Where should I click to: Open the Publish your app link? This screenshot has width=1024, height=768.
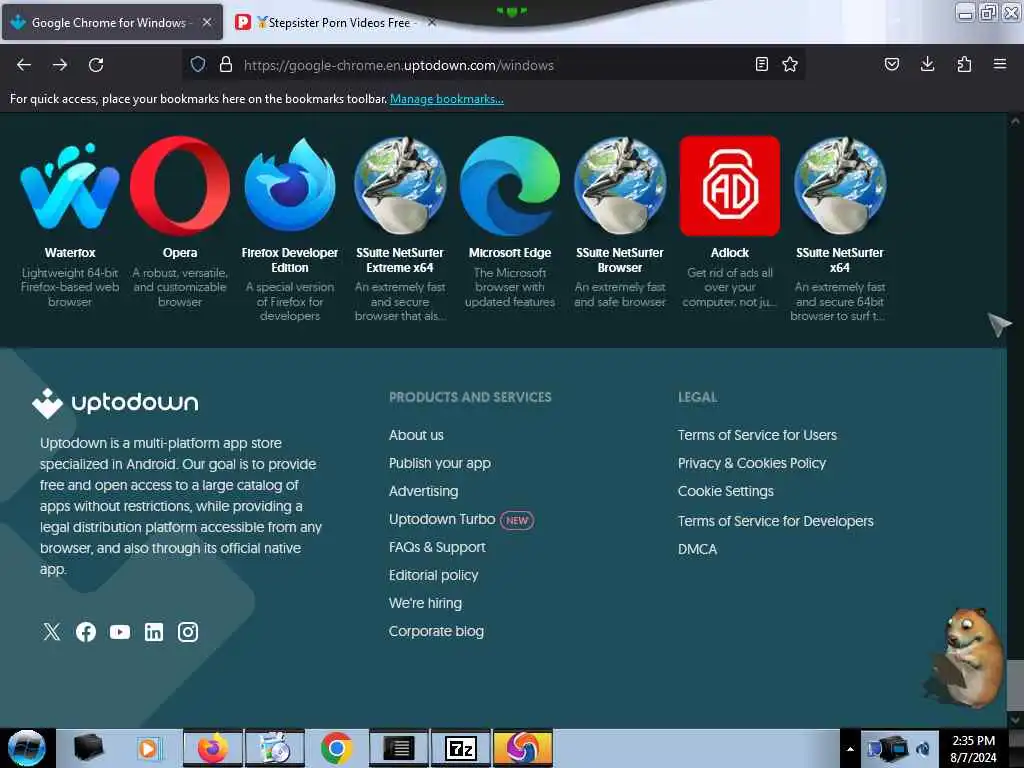pos(440,463)
